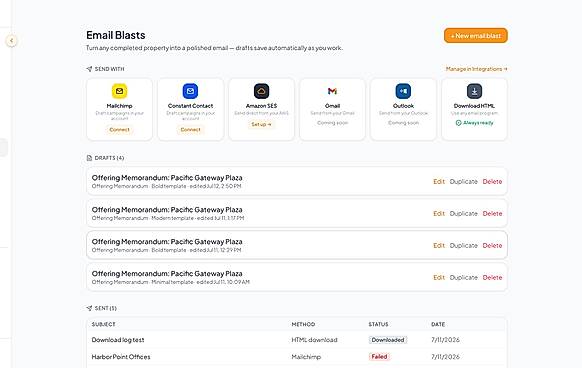Viewport: 582px width, 368px height.
Task: Click the SENT (5) section label
Action: [x=105, y=308]
